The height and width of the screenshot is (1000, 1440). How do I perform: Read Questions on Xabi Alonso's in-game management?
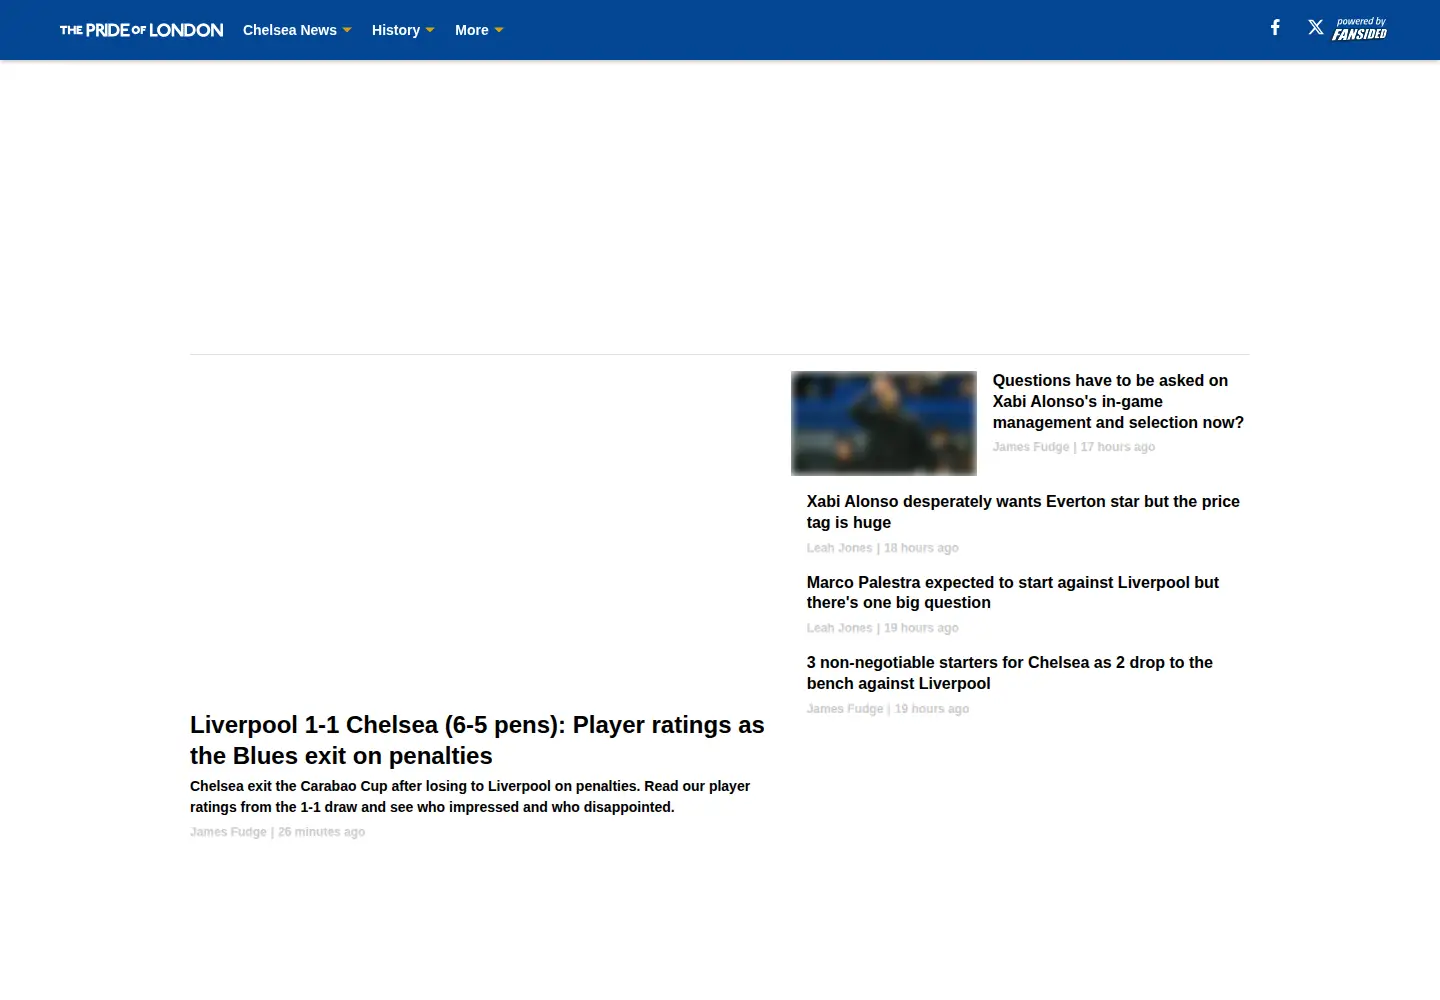coord(1118,401)
